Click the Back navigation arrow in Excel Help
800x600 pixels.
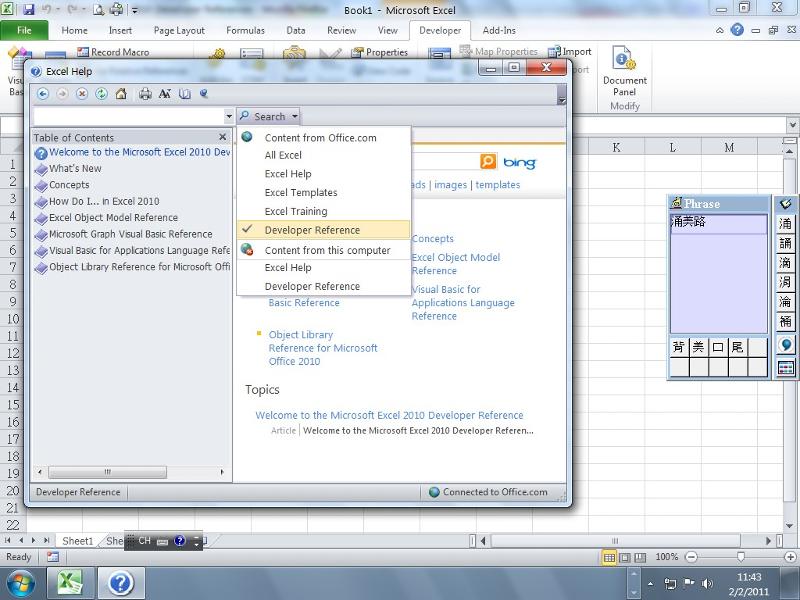pos(42,93)
